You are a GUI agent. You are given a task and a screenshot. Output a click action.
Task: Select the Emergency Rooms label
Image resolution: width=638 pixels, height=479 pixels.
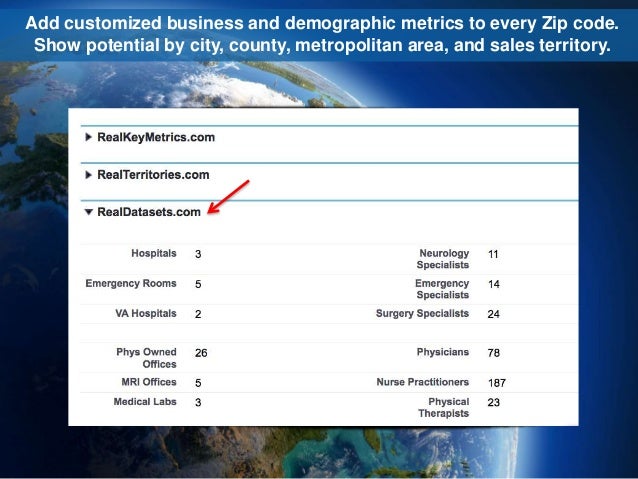point(131,284)
